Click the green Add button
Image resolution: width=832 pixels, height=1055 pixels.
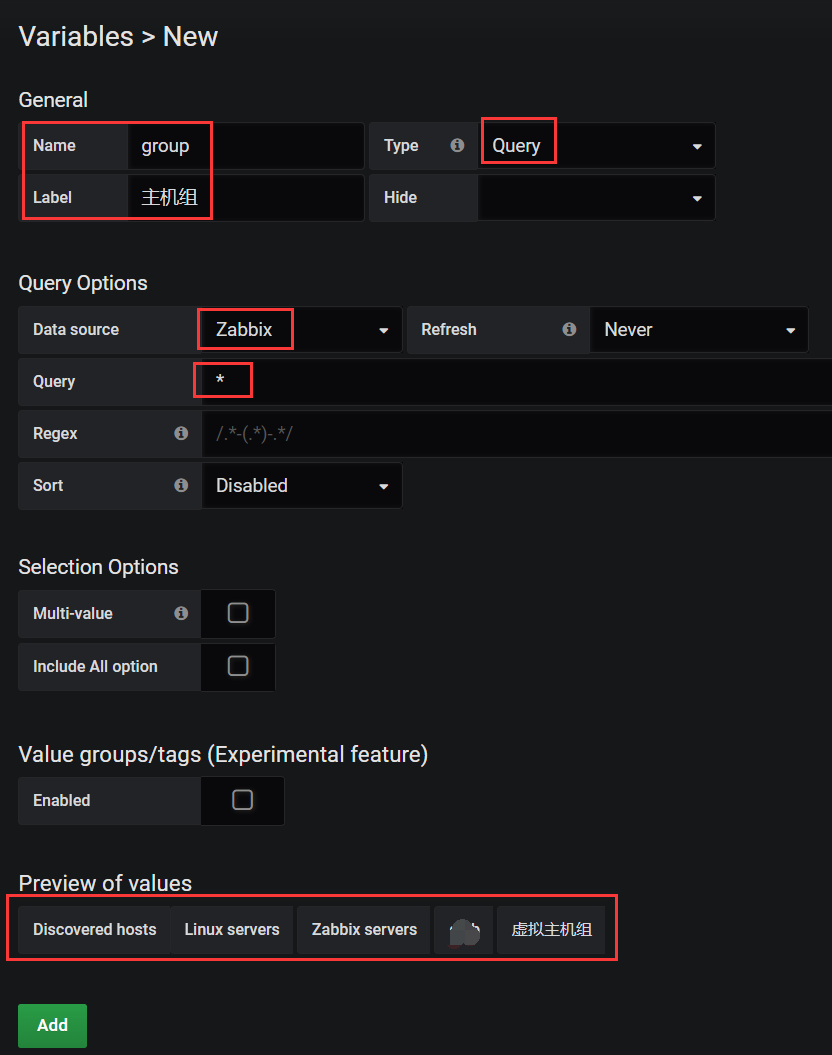click(x=52, y=1025)
